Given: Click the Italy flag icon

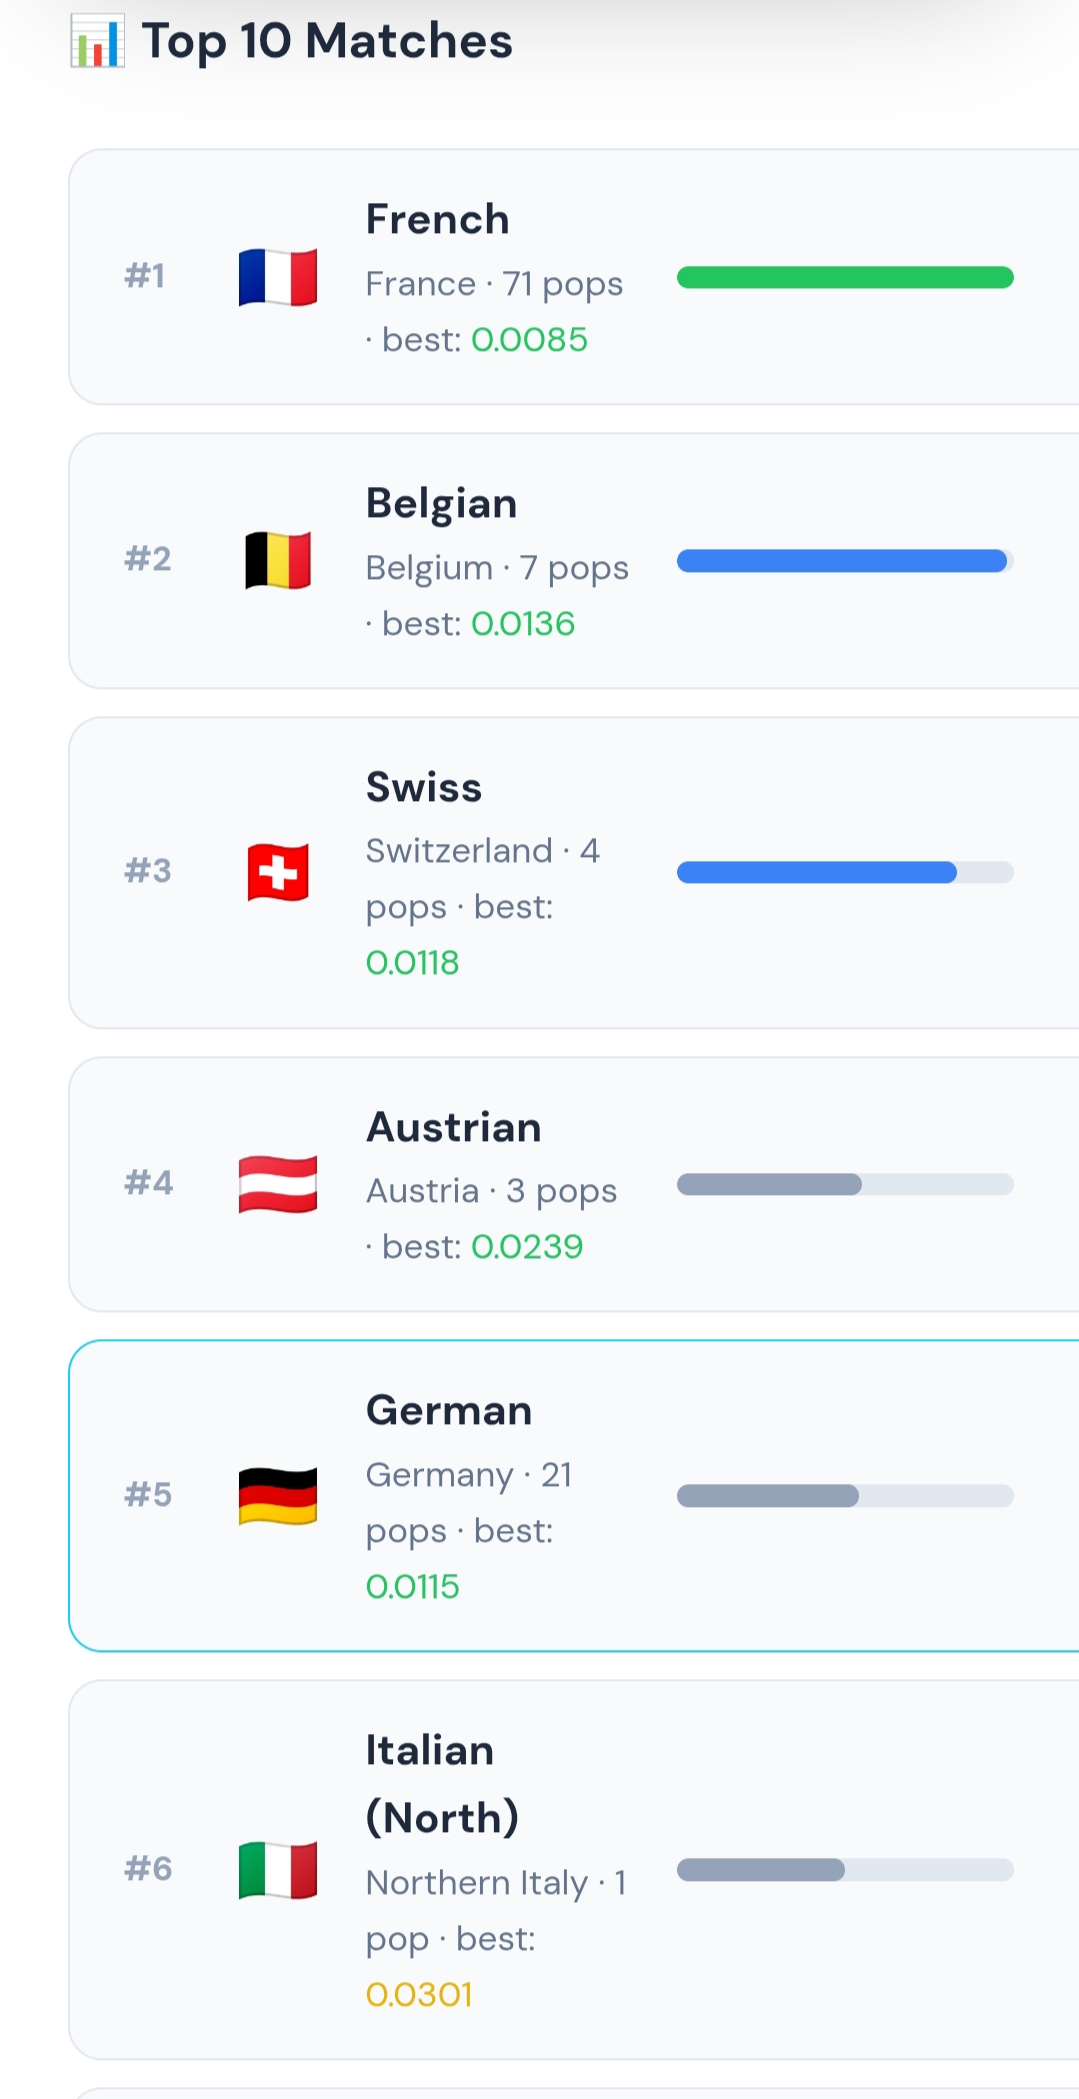Looking at the screenshot, I should 278,1869.
